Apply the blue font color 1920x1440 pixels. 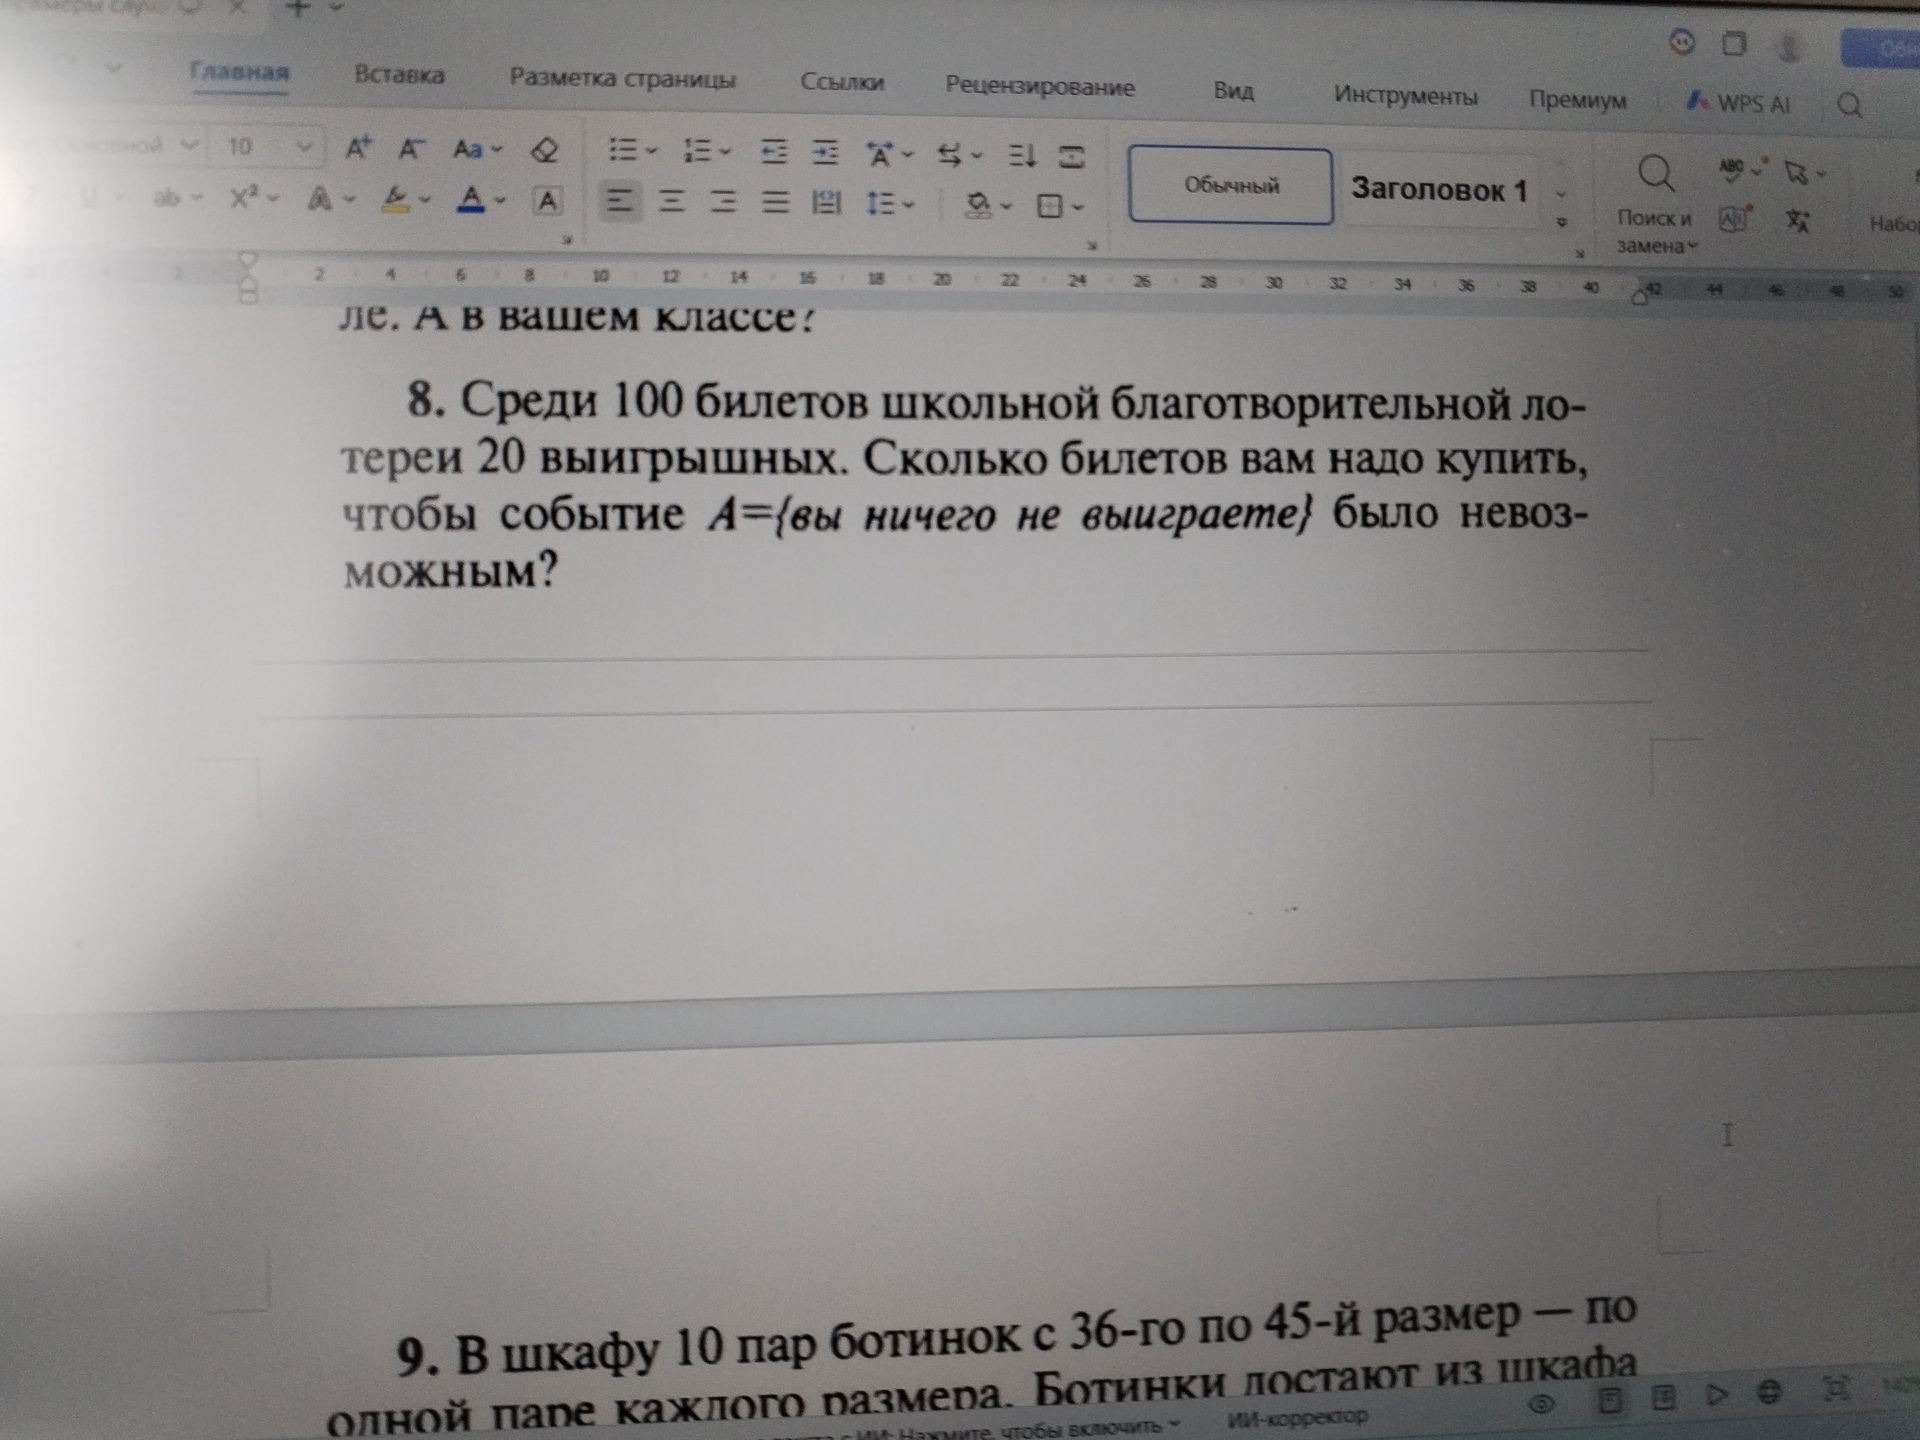coord(471,200)
